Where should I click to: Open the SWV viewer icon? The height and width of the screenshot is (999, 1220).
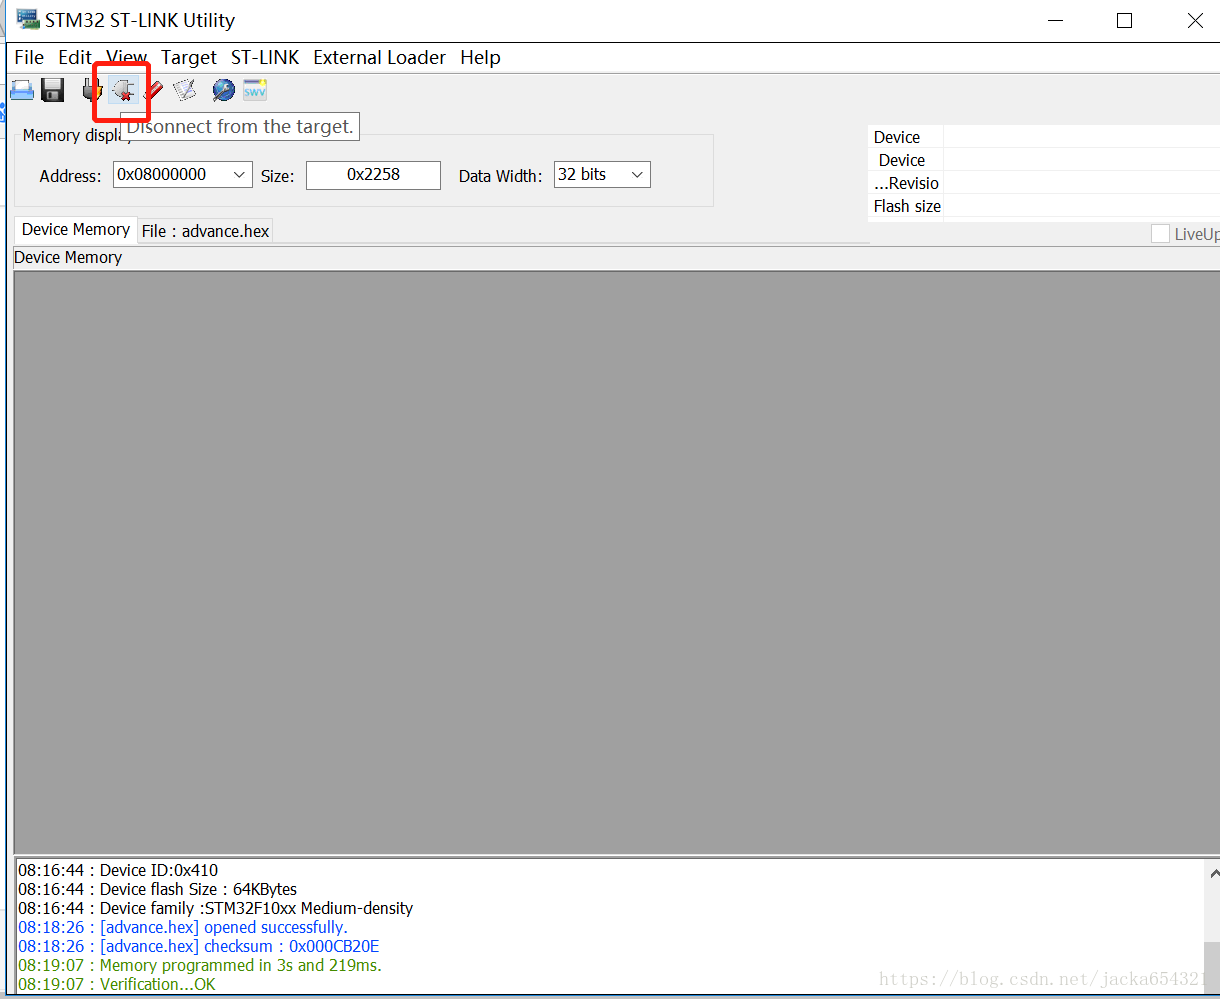tap(255, 90)
